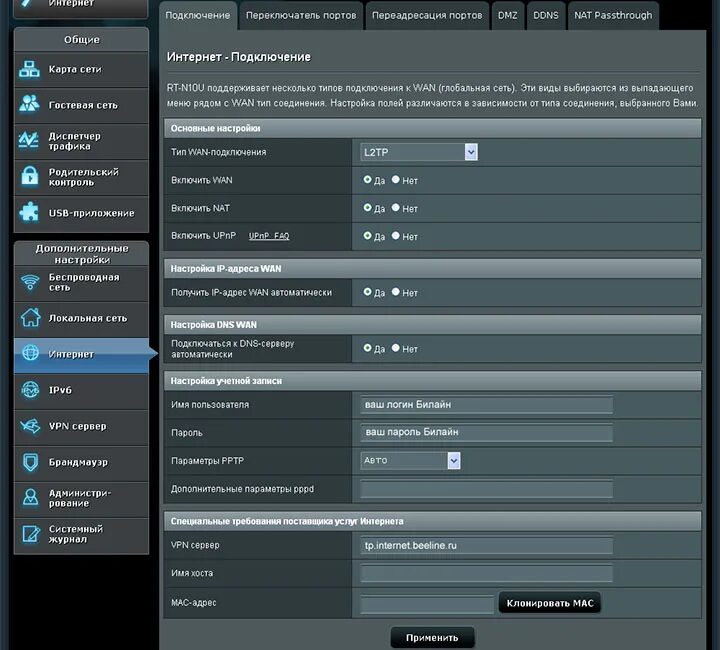The height and width of the screenshot is (650, 720).
Task: Switch to the DDNS tab
Action: [x=546, y=16]
